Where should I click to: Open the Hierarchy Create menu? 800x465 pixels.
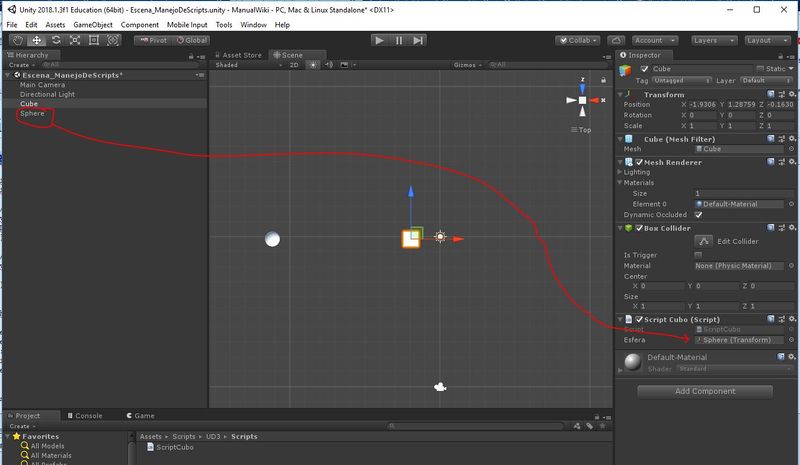[x=22, y=65]
